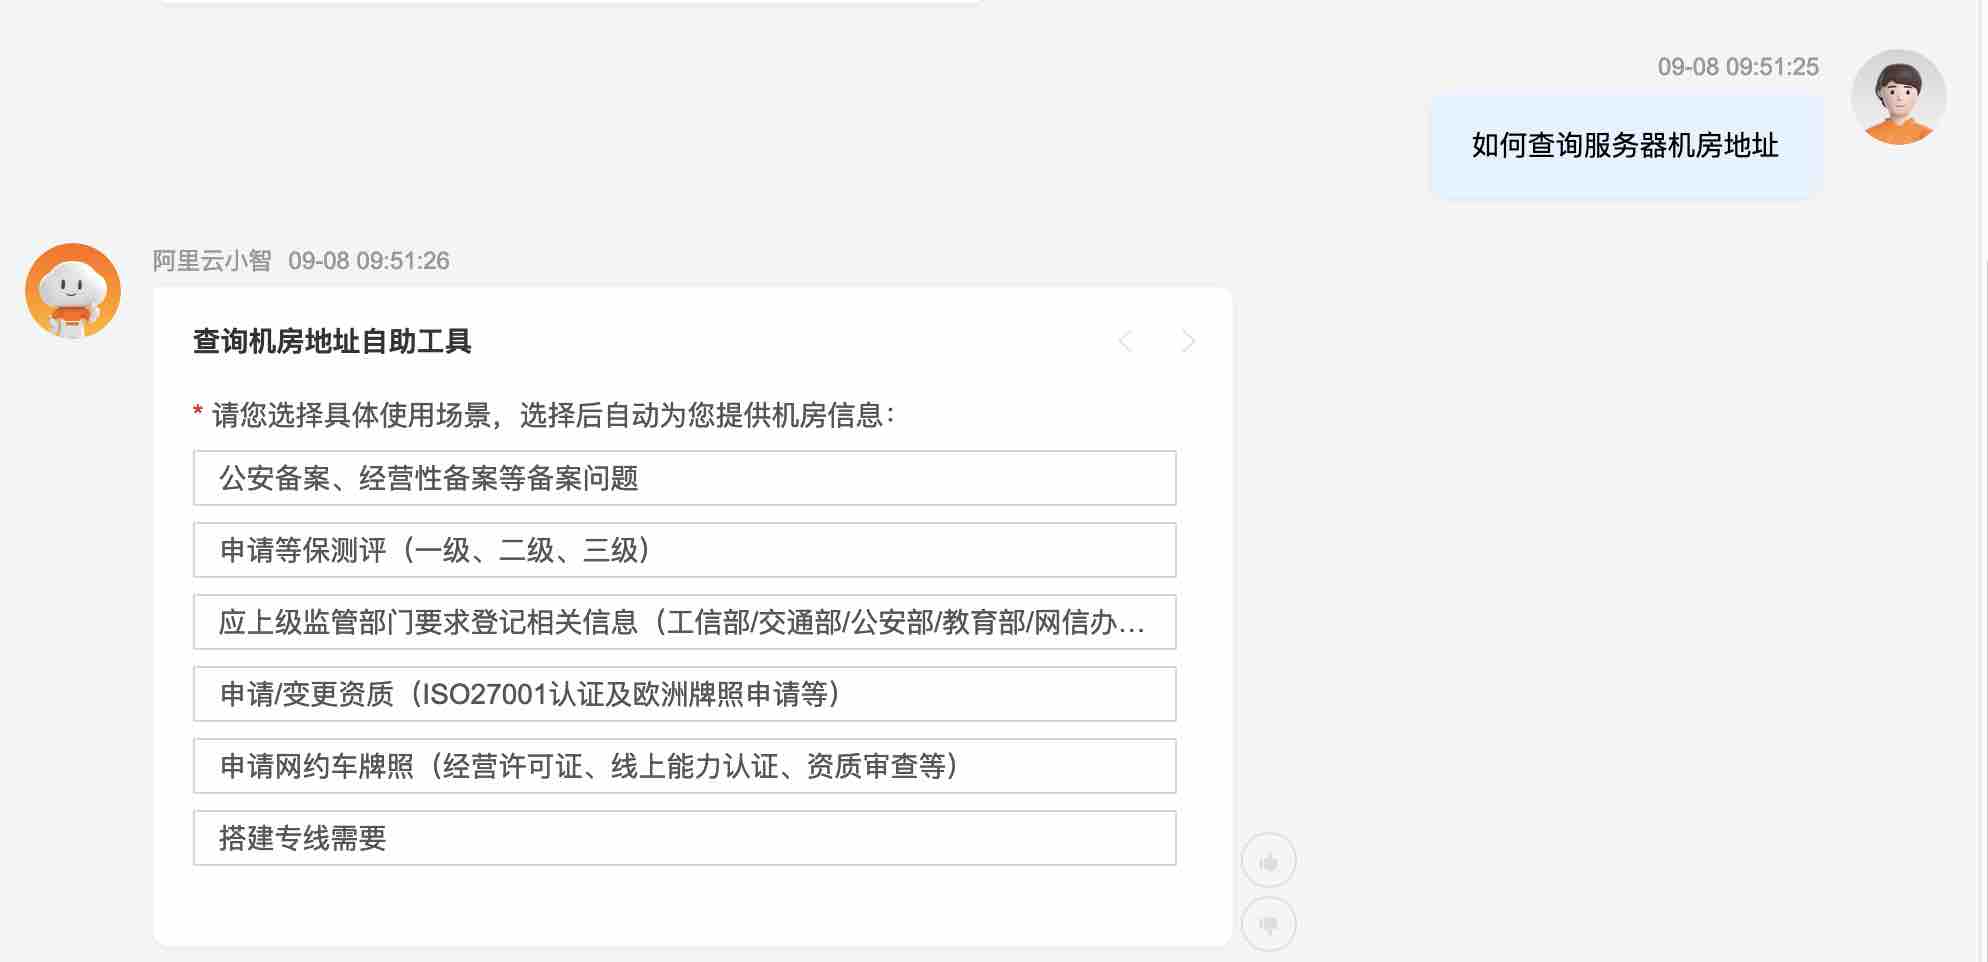Click the 阿里云小智 sender name
Viewport: 1988px width, 962px height.
click(212, 261)
